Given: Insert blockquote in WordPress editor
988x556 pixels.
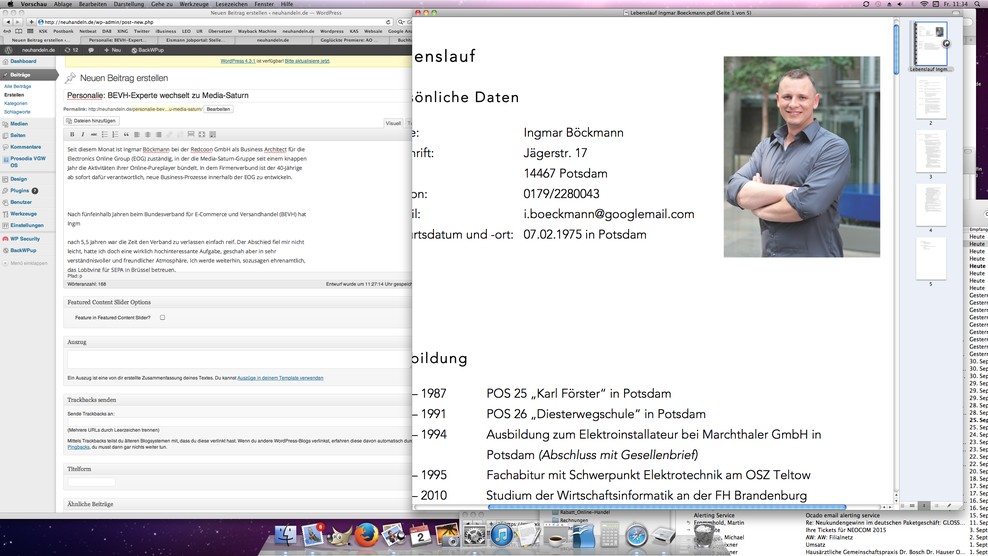Looking at the screenshot, I should coord(126,134).
